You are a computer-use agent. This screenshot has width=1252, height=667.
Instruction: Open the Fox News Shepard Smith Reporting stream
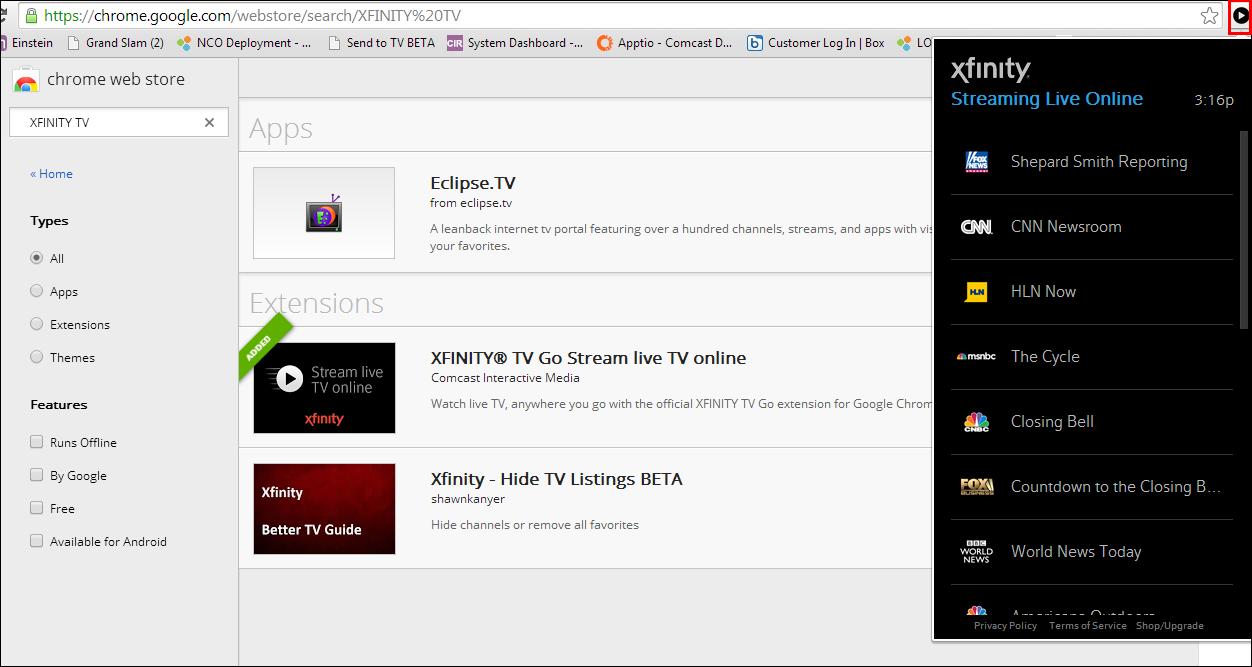pos(1092,162)
